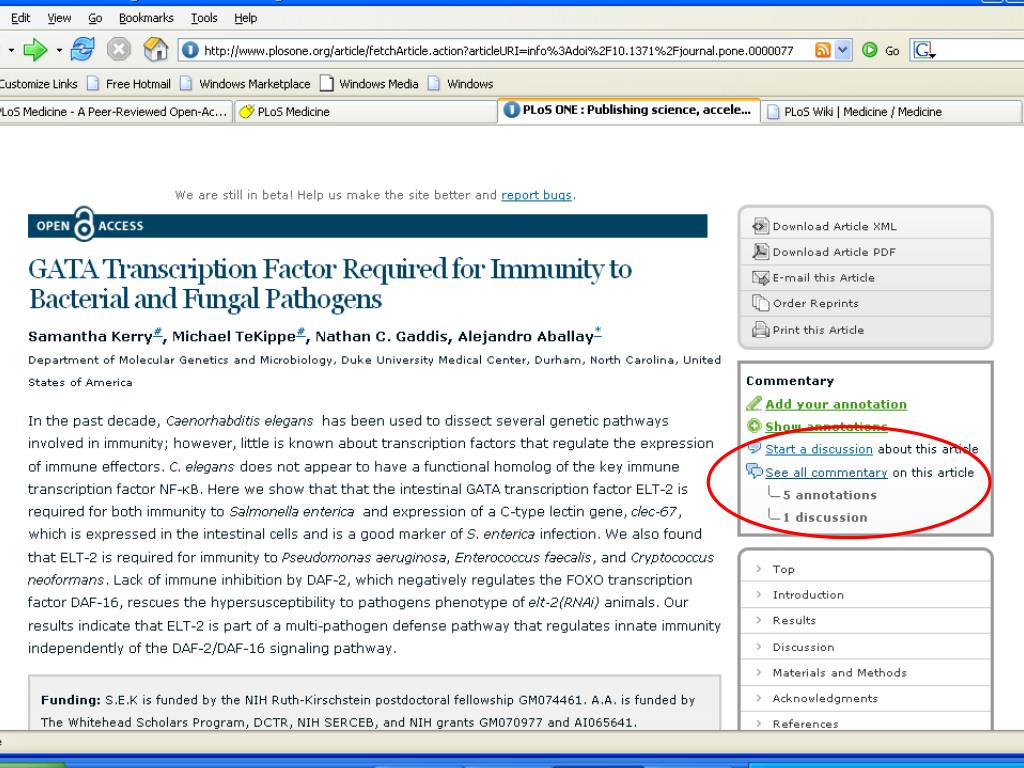Image resolution: width=1024 pixels, height=768 pixels.
Task: Click footnote marker after Samantha Kerry
Action: tap(157, 332)
